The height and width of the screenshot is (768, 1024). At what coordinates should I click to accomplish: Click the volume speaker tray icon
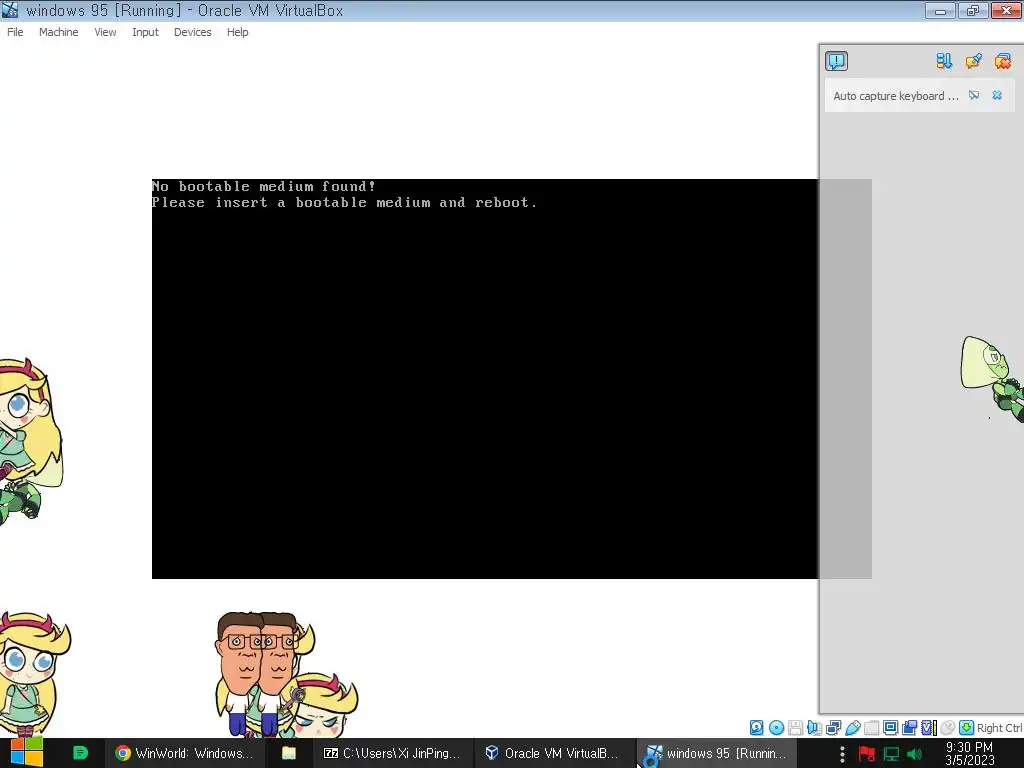[x=914, y=754]
